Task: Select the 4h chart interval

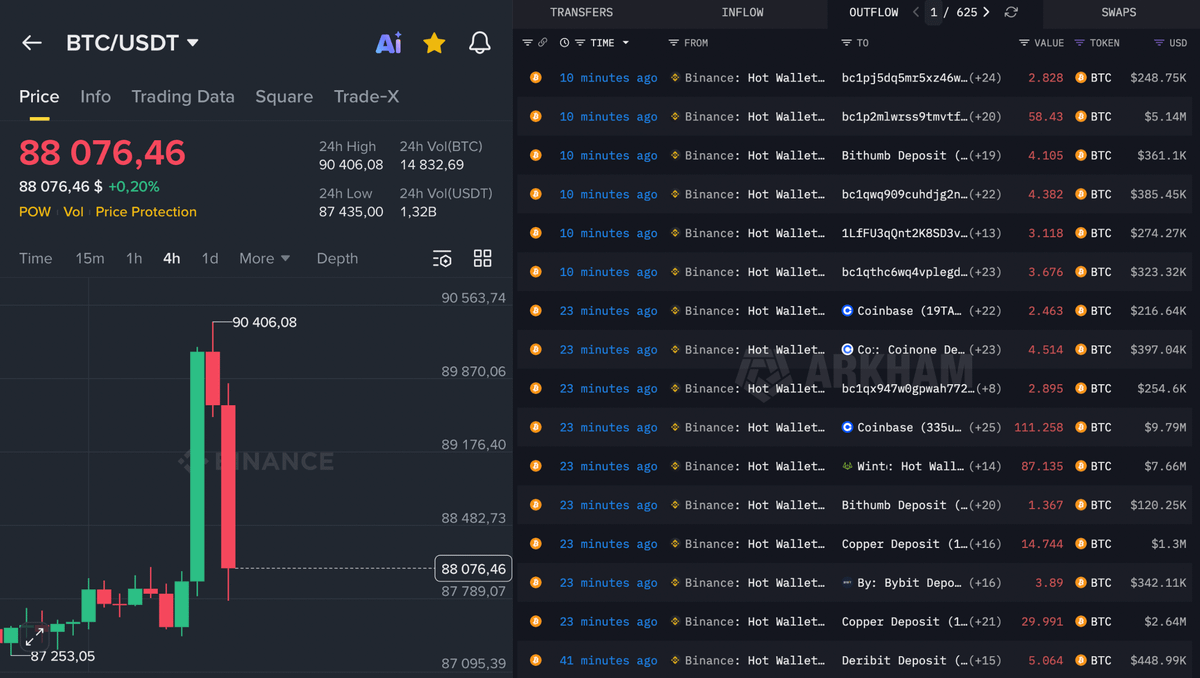Action: pos(172,258)
